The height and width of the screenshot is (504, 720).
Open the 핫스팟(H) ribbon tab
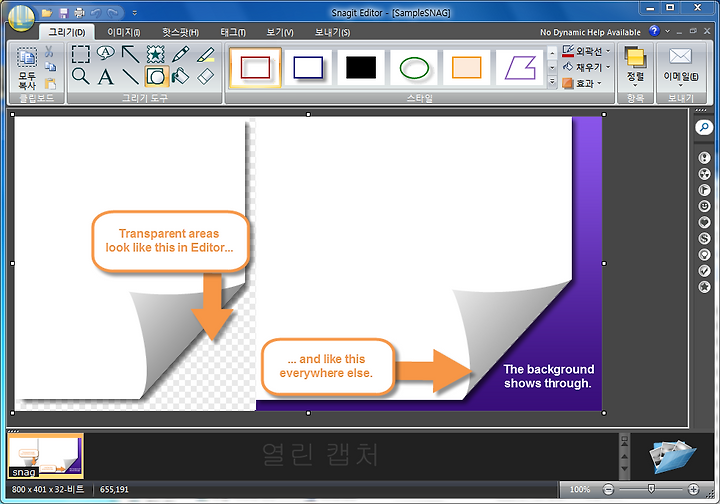(x=180, y=32)
